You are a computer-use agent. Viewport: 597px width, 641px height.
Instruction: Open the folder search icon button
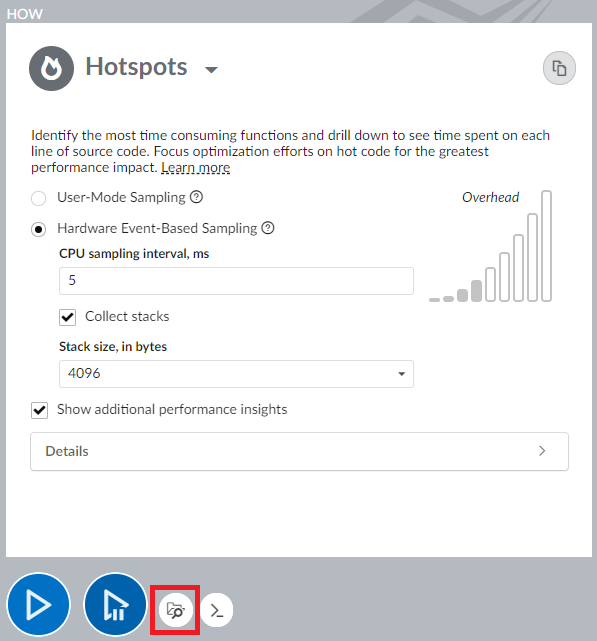point(176,610)
